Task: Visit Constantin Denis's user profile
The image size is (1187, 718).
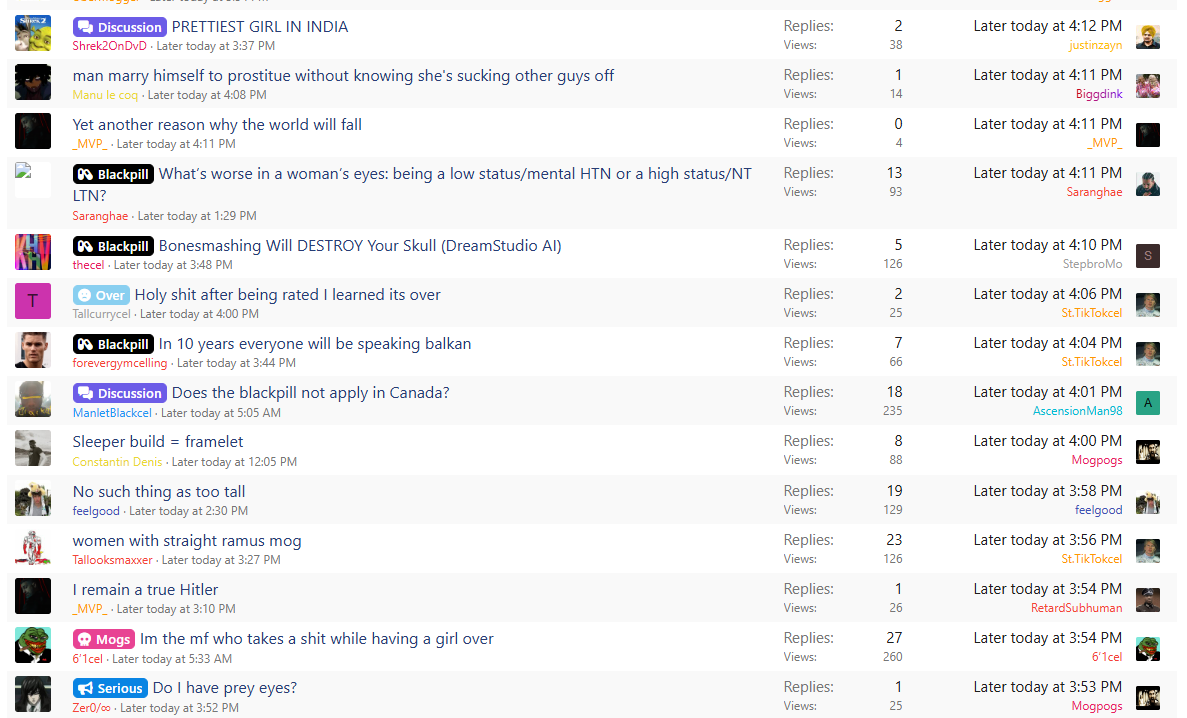Action: (116, 462)
